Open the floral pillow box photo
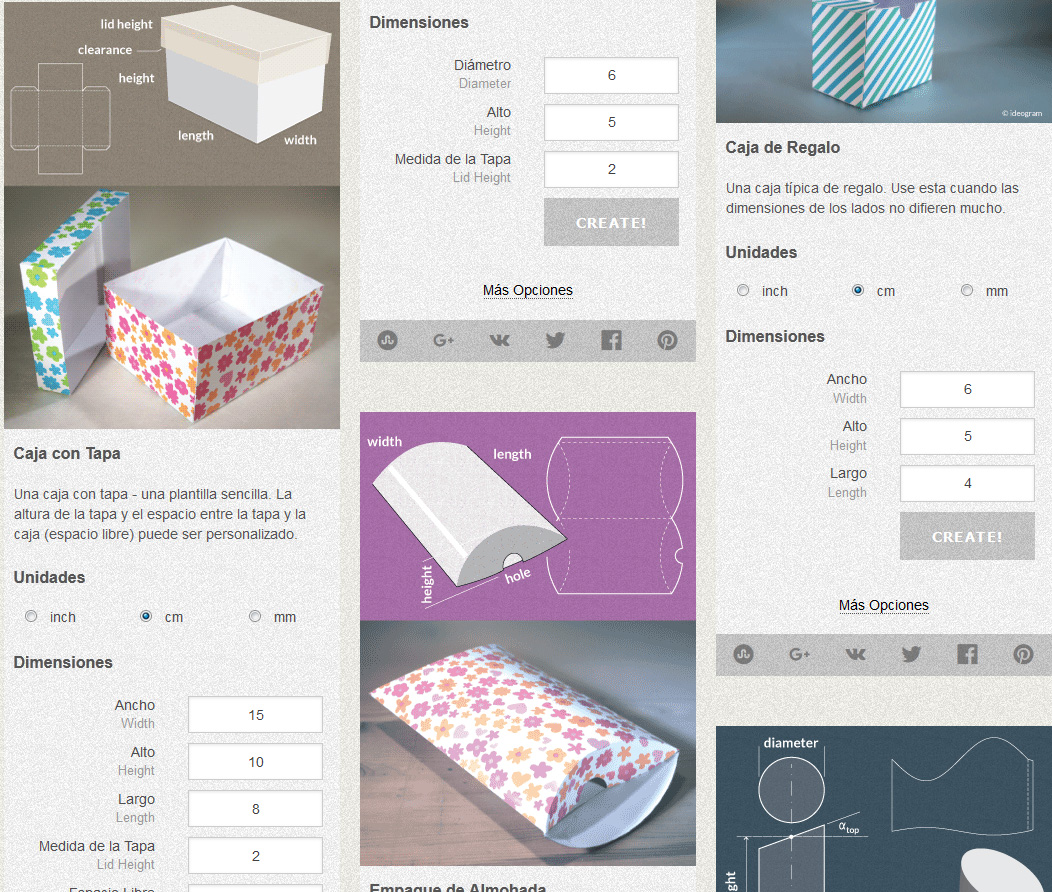This screenshot has height=892, width=1052. click(x=527, y=742)
